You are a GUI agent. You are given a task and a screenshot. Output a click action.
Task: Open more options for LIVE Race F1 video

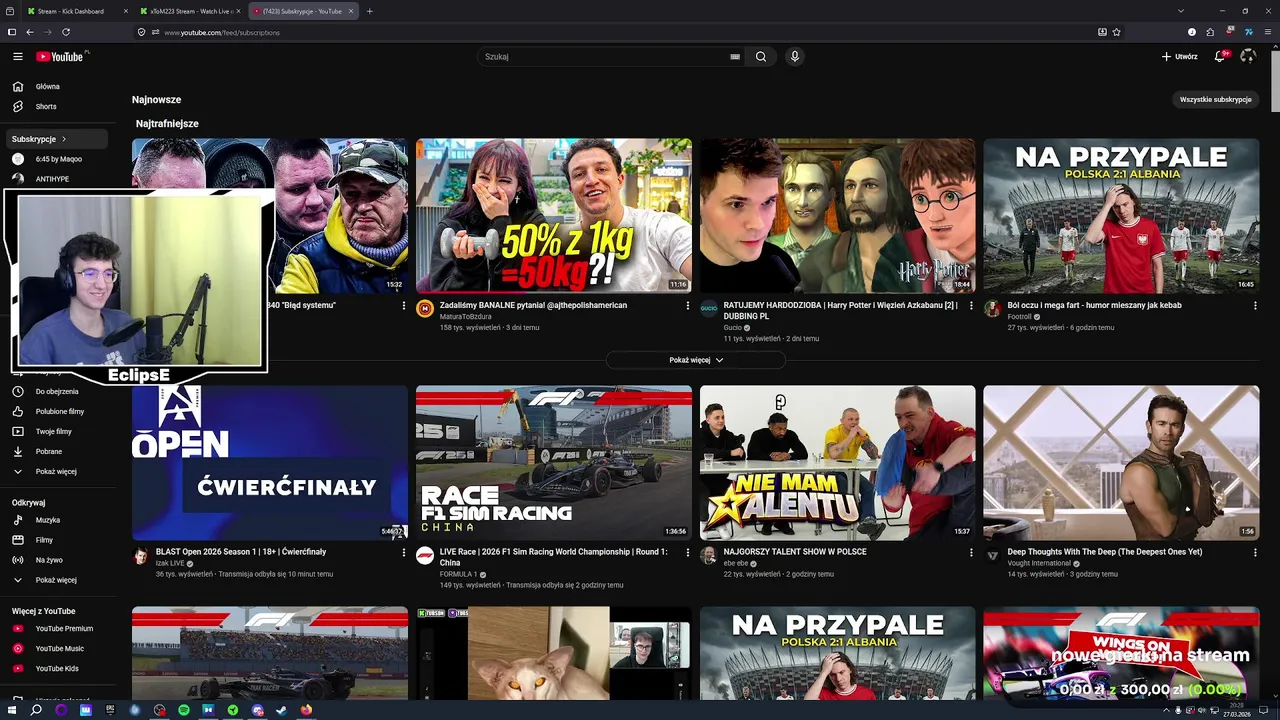pos(687,552)
